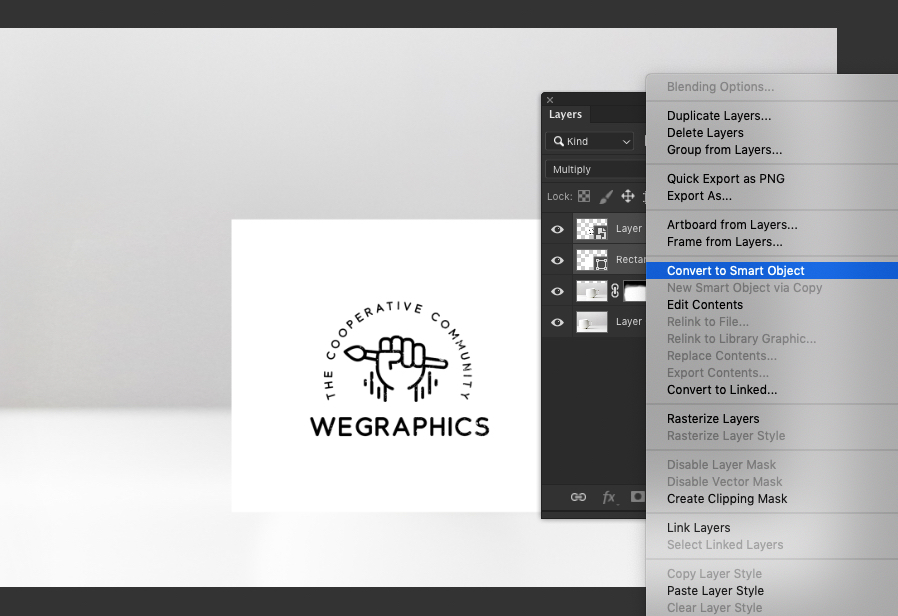The width and height of the screenshot is (898, 616).
Task: Select top smart object layer thumbnail
Action: (x=592, y=229)
